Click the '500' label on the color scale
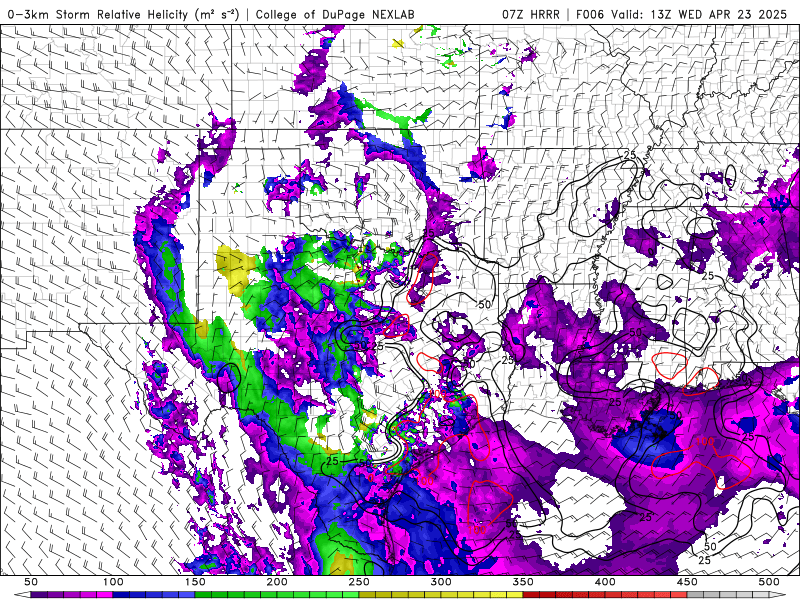 point(769,582)
